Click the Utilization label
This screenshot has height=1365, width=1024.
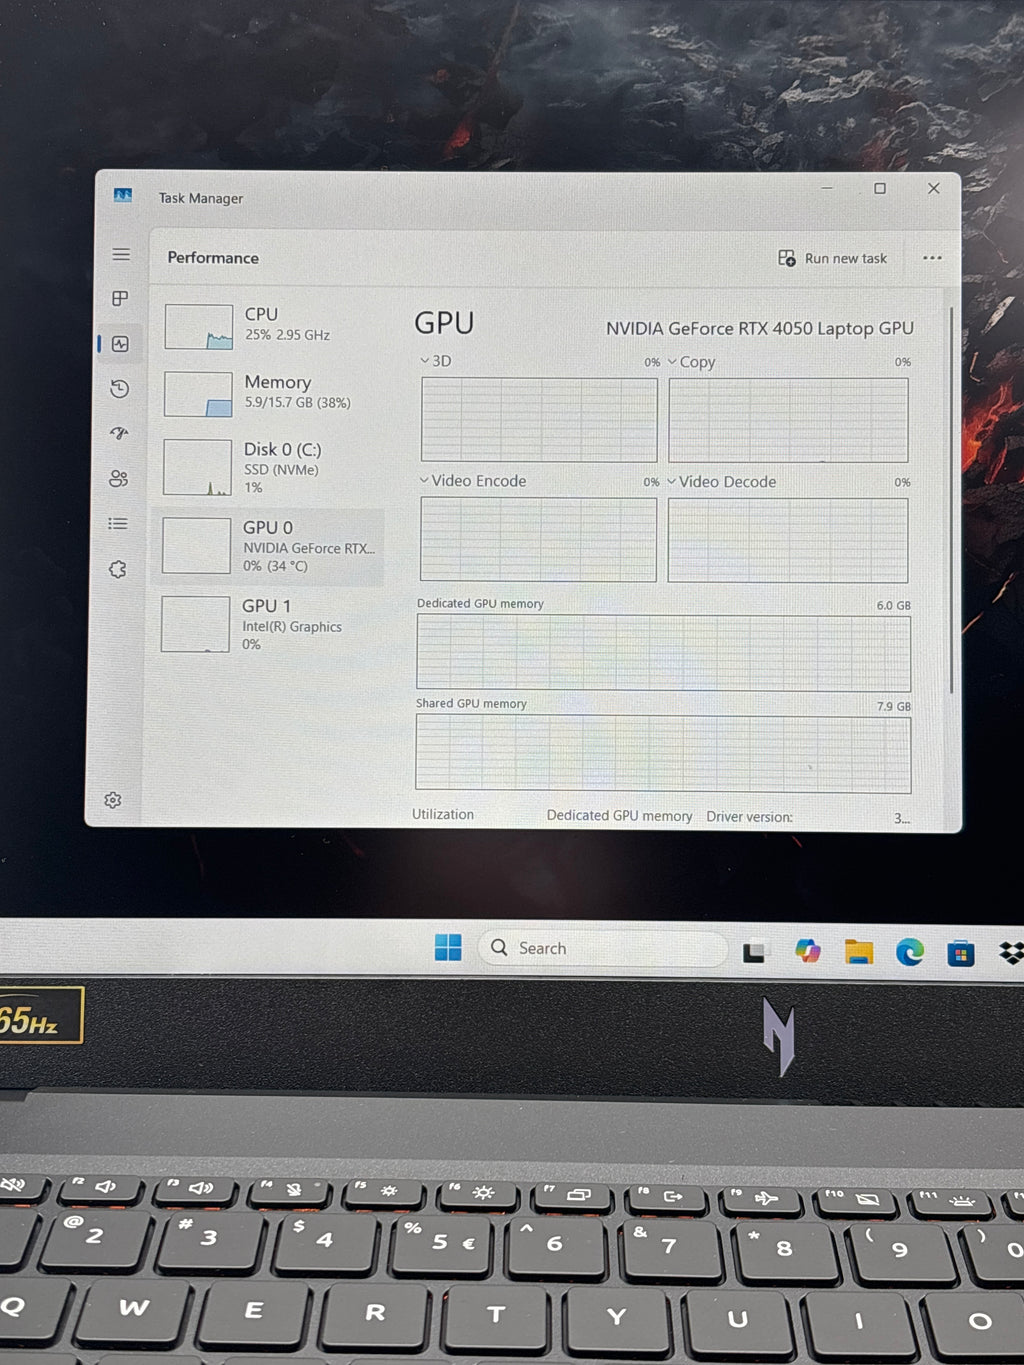443,814
